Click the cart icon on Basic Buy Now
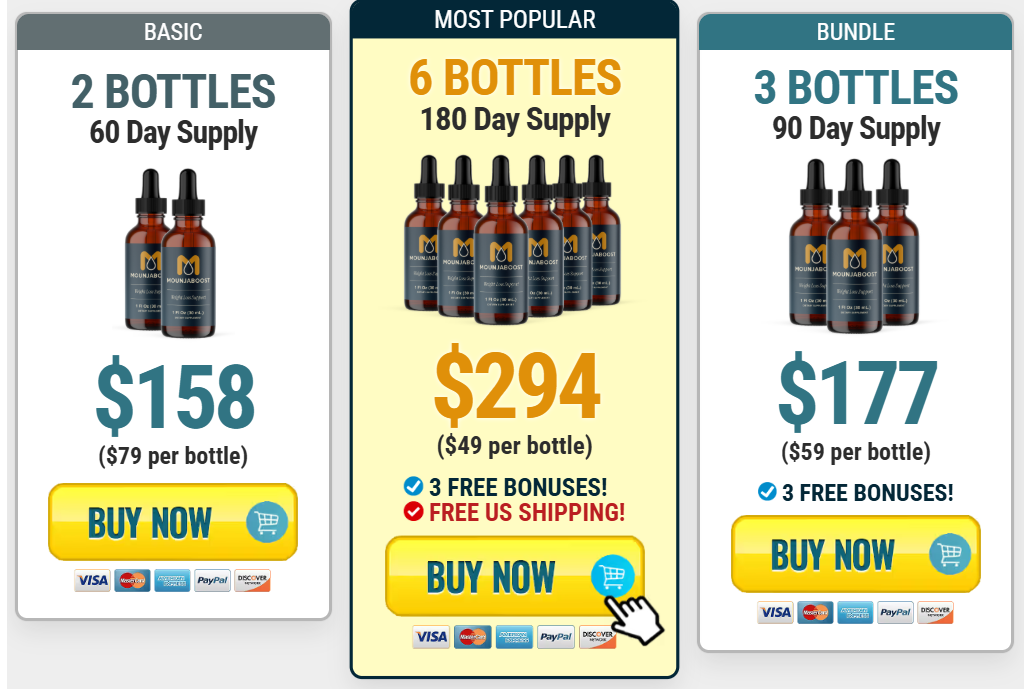The height and width of the screenshot is (689, 1024). [x=267, y=522]
